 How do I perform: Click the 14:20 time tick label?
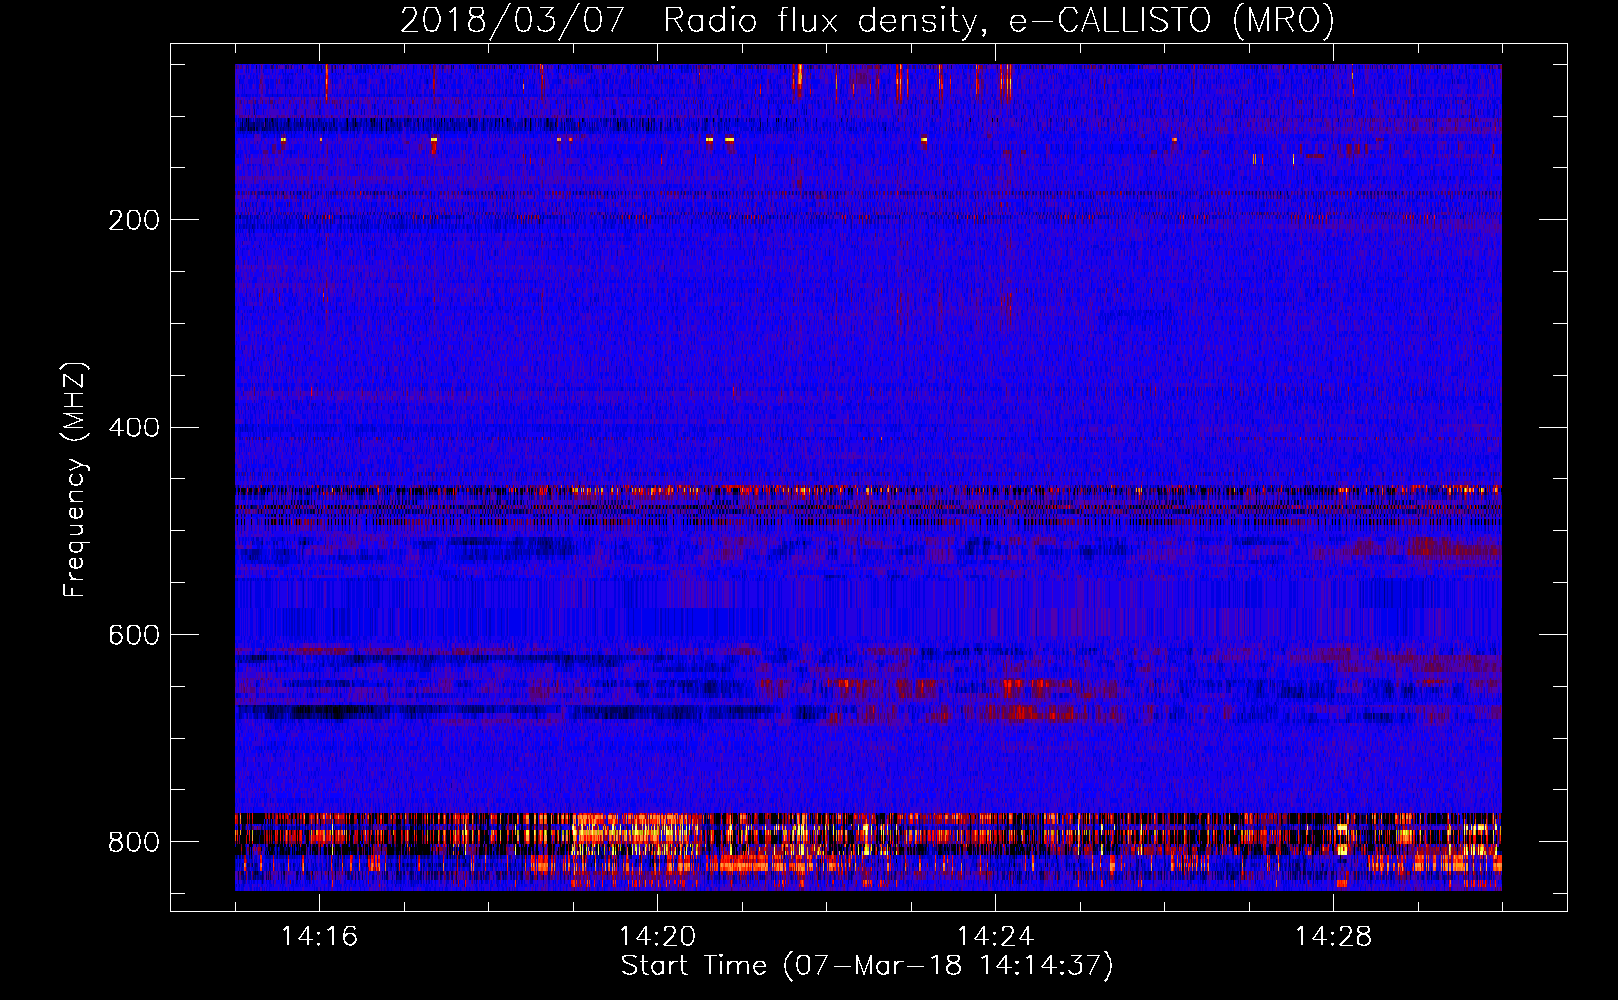pyautogui.click(x=657, y=937)
